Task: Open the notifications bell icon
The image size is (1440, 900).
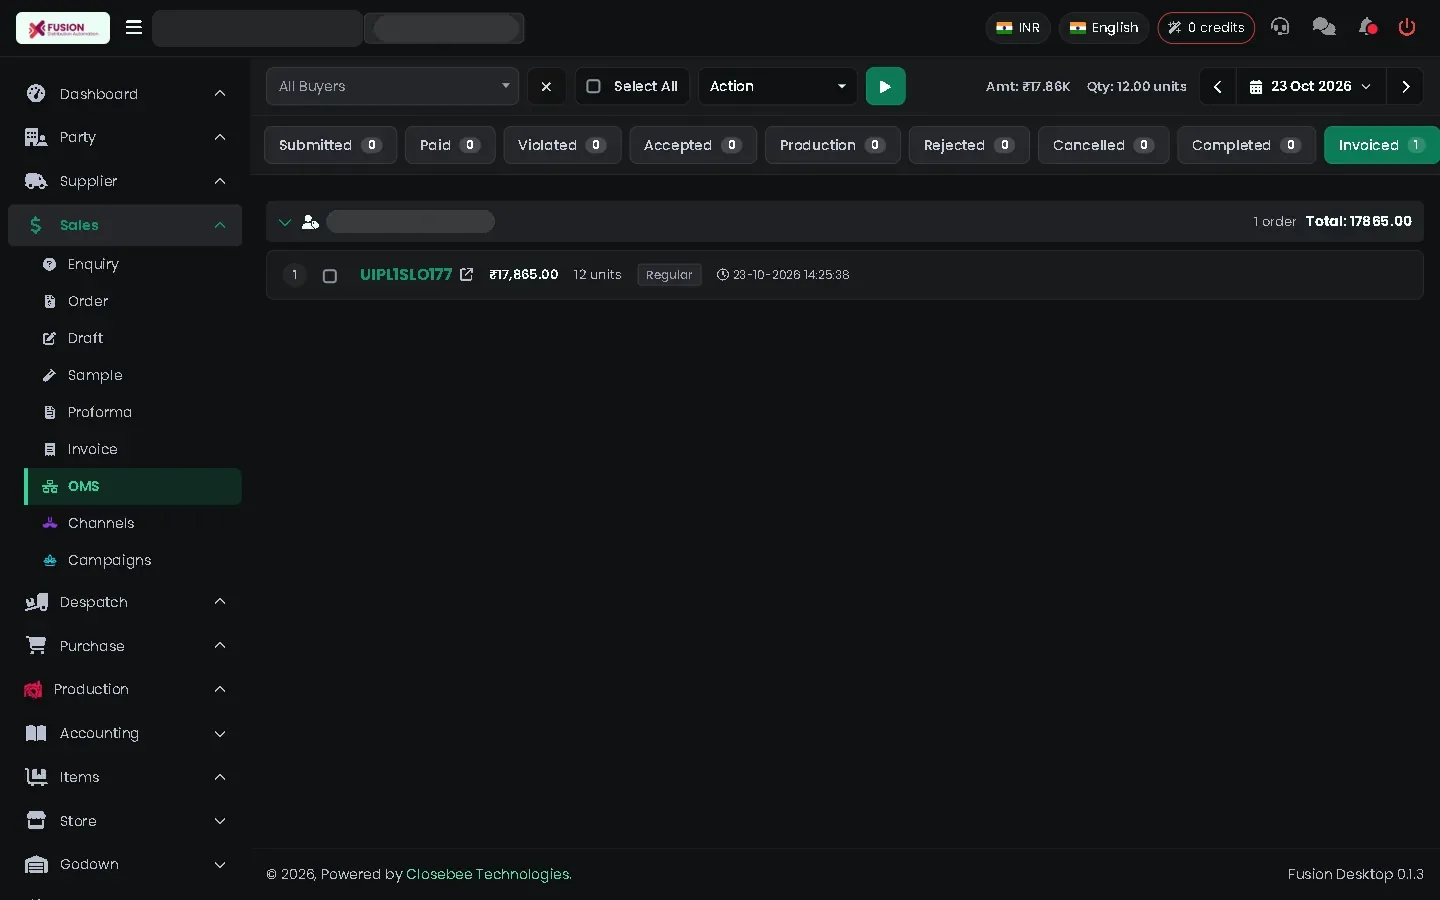Action: [x=1368, y=27]
